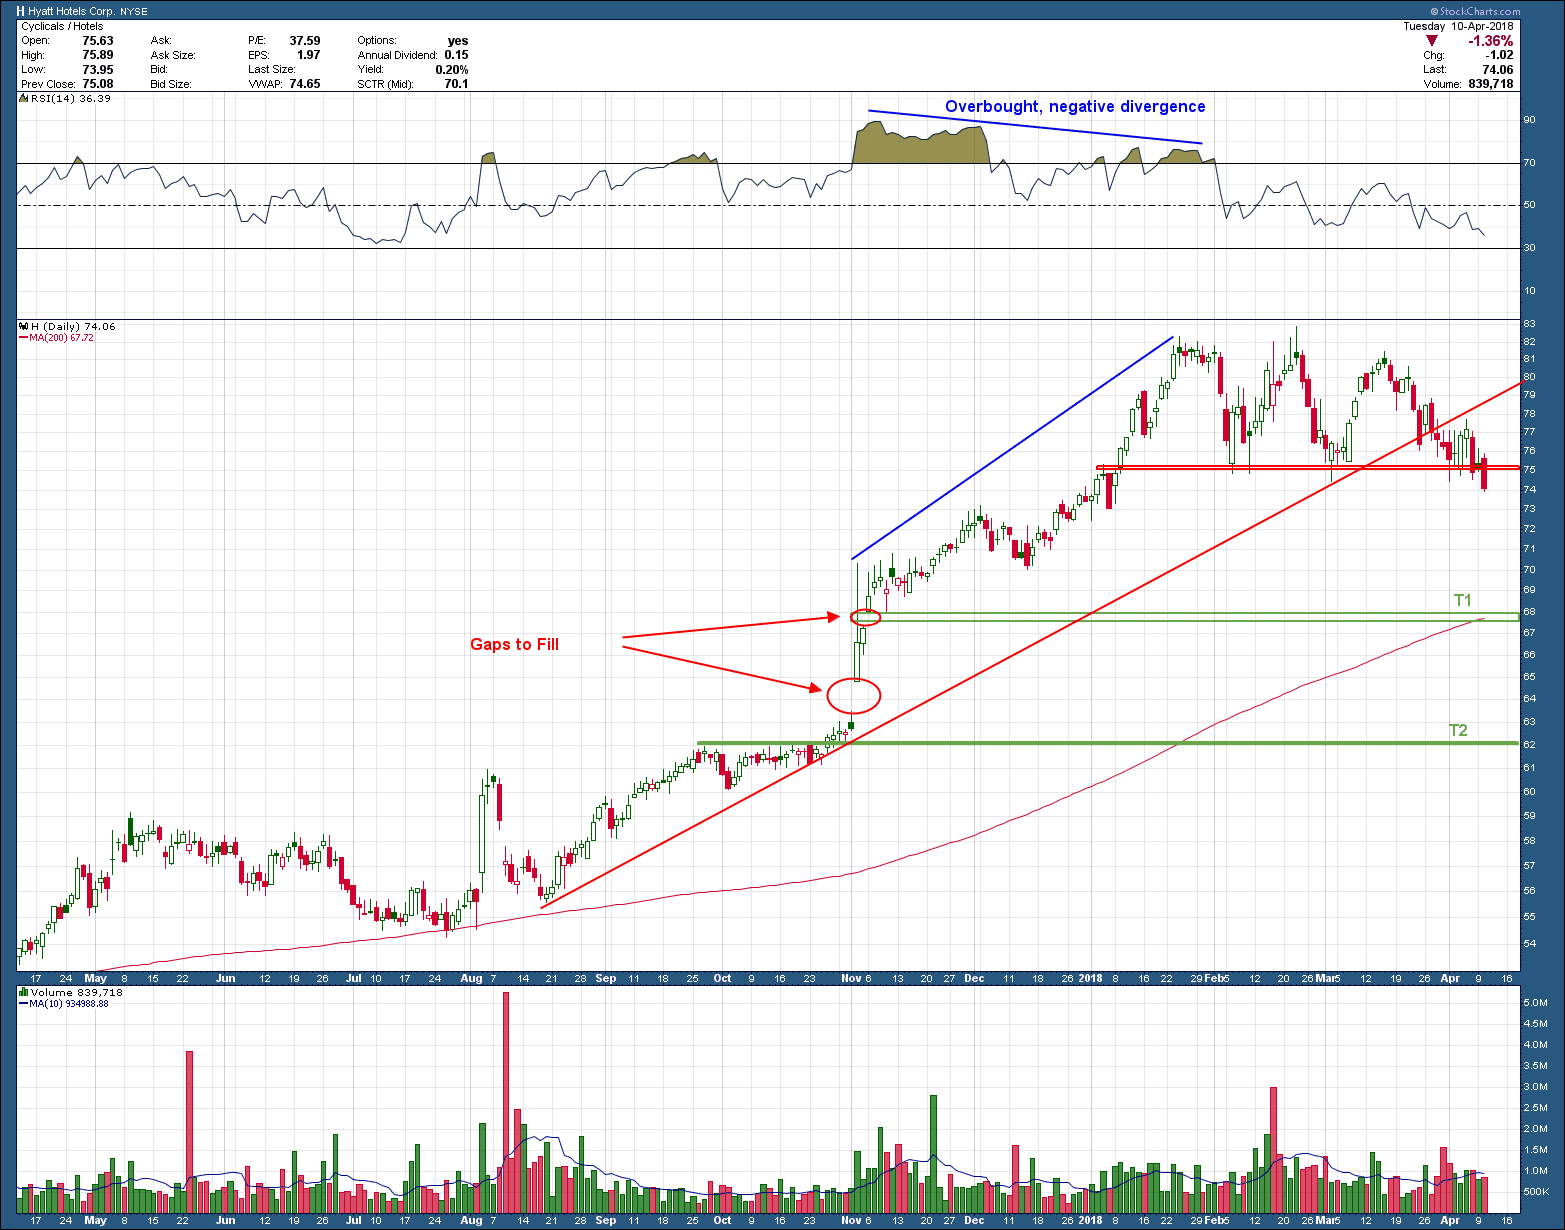Click the RSI axis level 70
This screenshot has height=1230, width=1565.
(1530, 163)
